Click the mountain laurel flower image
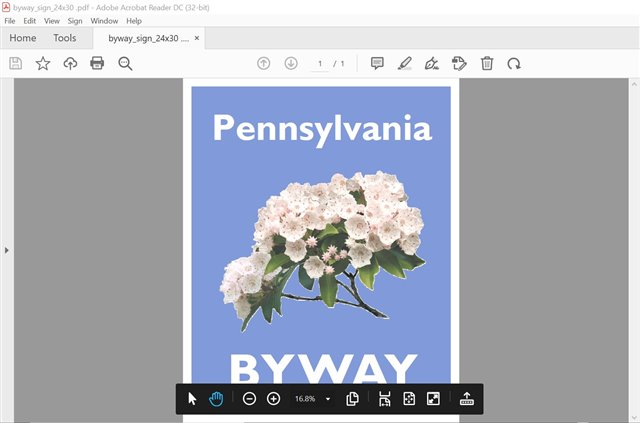 click(x=322, y=251)
